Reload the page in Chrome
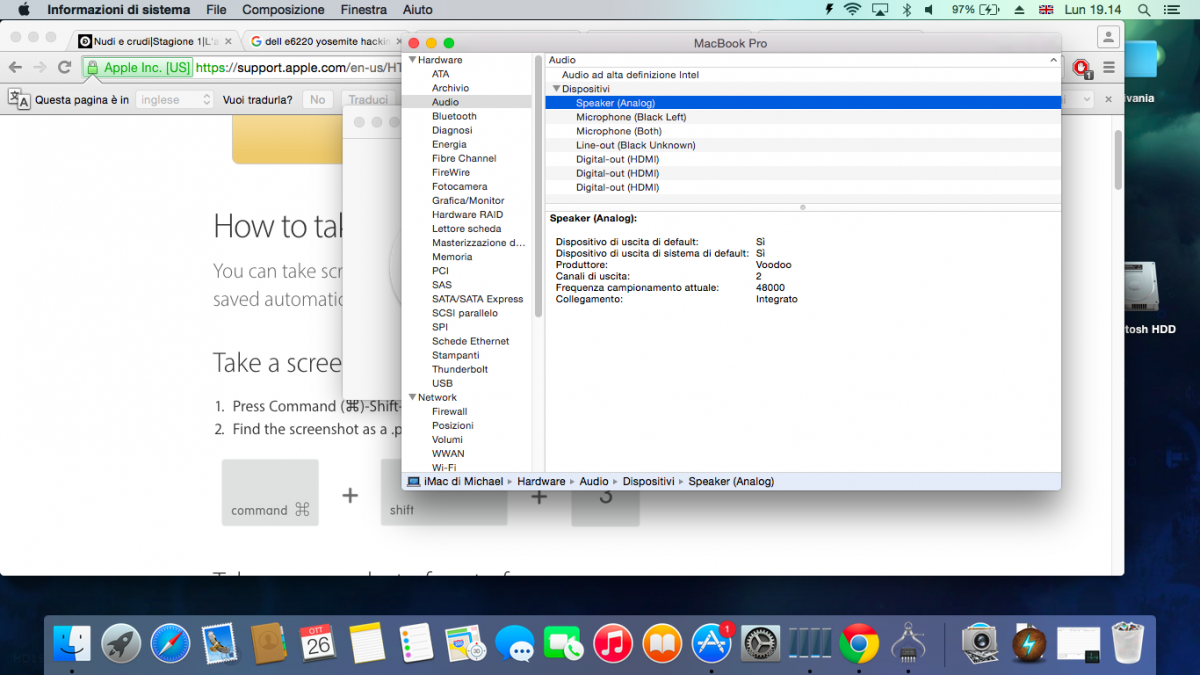Image resolution: width=1200 pixels, height=675 pixels. 65,68
